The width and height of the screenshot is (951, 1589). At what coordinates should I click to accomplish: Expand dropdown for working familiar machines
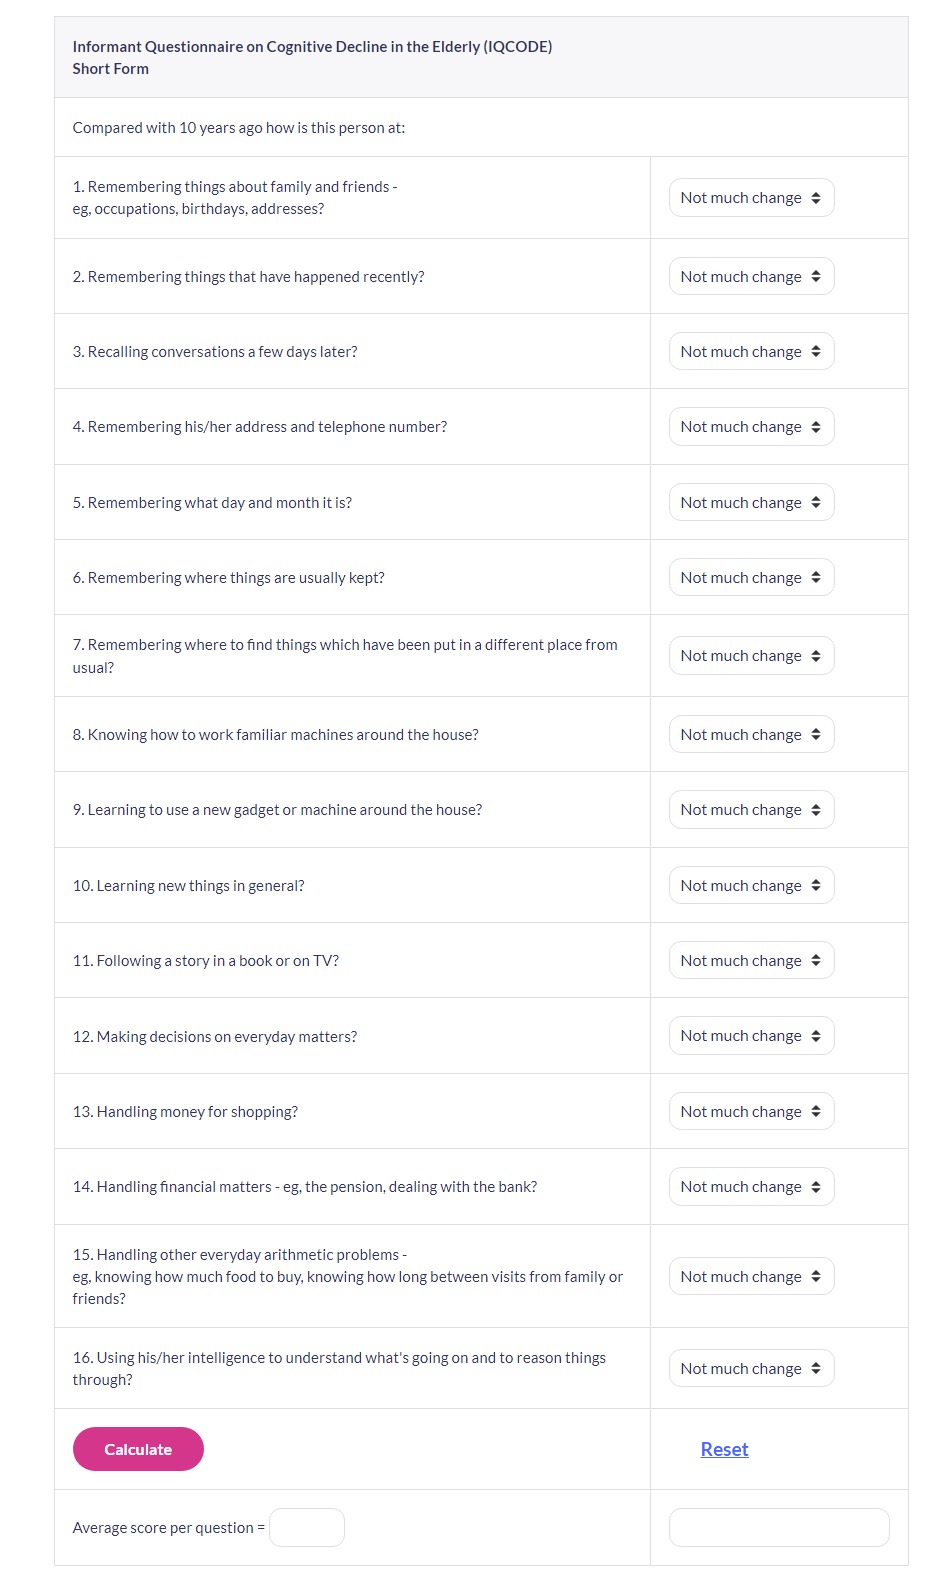point(751,735)
